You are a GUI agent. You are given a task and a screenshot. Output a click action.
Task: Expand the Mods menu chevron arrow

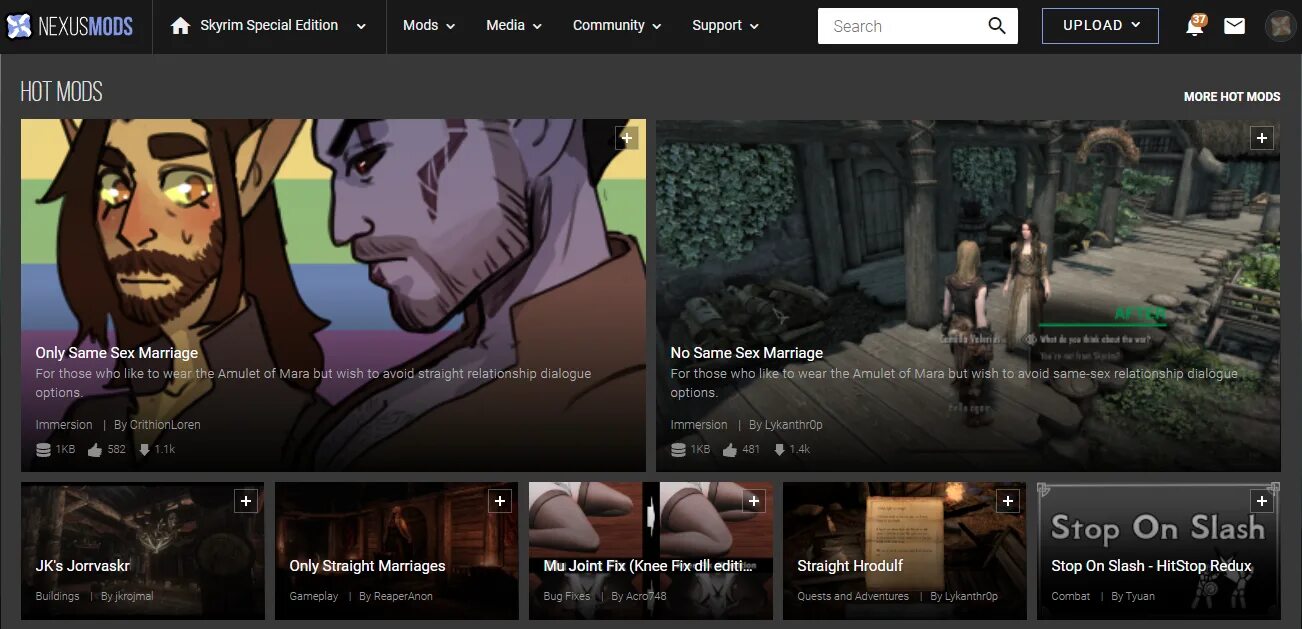tap(451, 27)
